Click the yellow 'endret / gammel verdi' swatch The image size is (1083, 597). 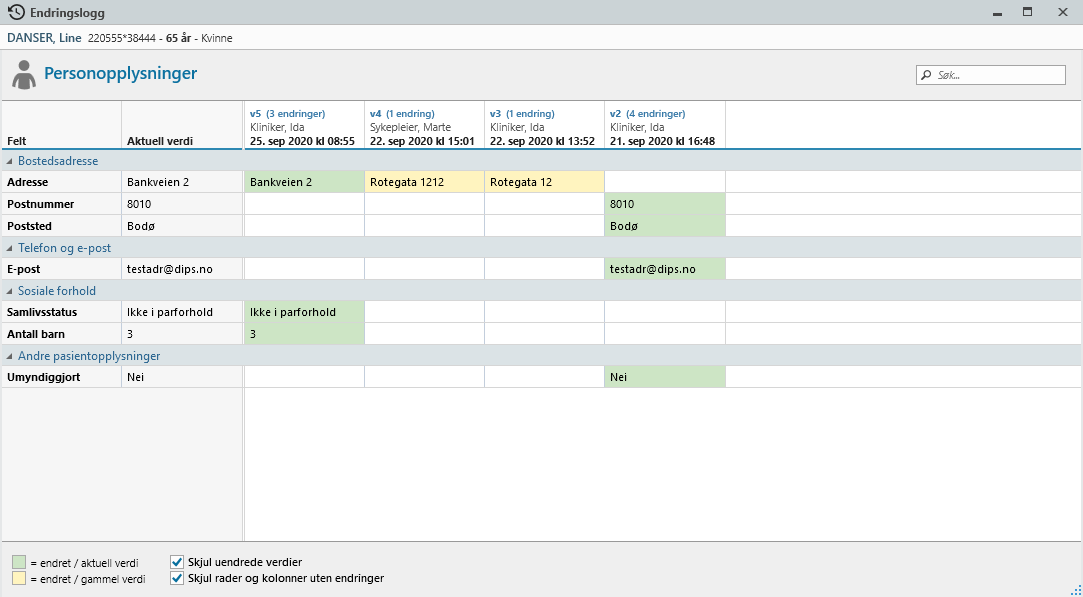point(19,579)
